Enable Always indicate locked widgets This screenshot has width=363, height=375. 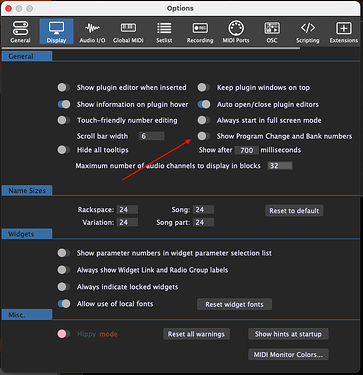click(63, 287)
